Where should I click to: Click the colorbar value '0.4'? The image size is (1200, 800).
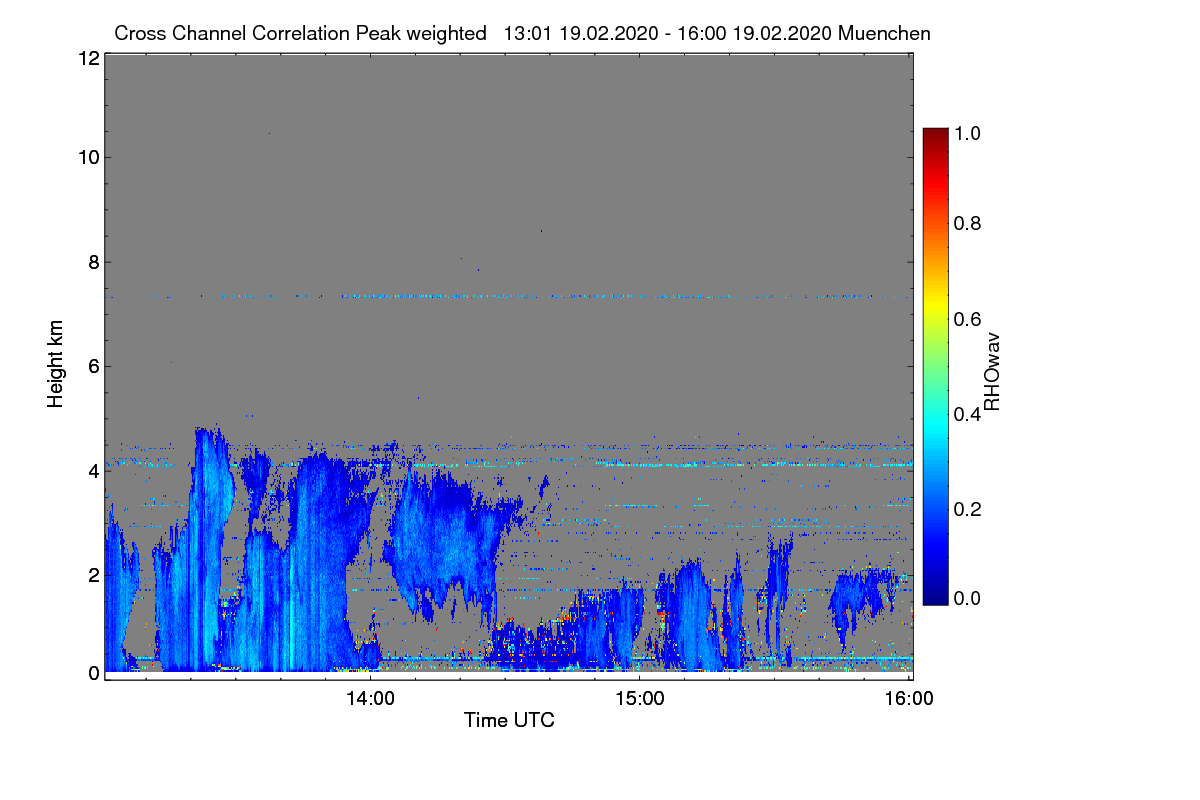[966, 414]
